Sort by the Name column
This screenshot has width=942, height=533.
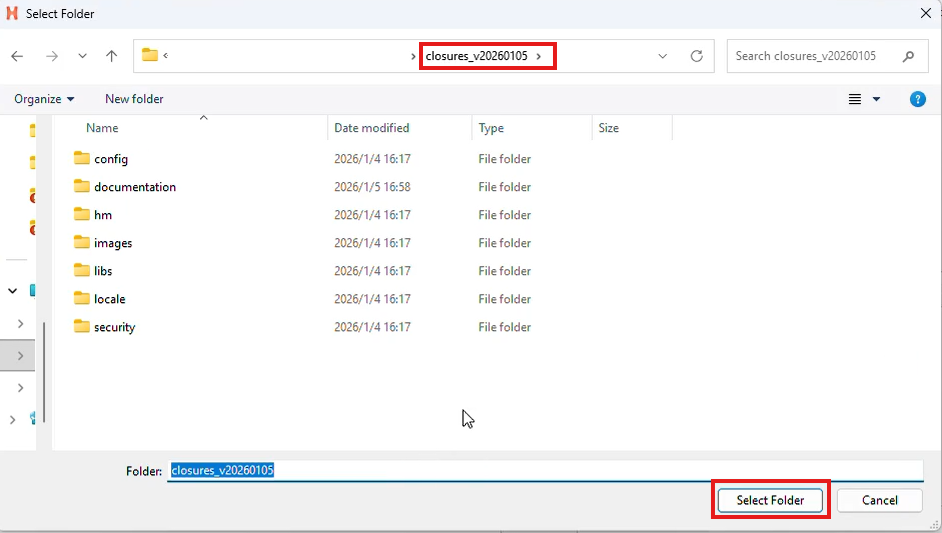tap(102, 127)
